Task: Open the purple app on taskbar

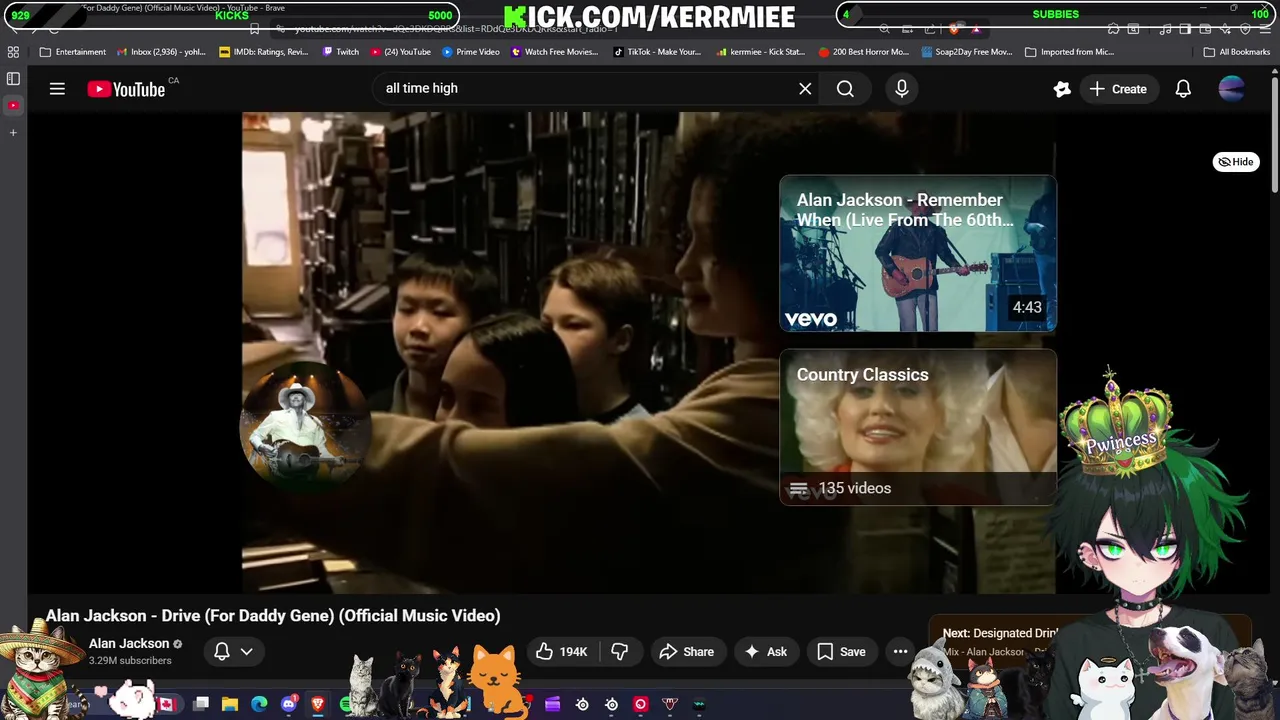Action: pyautogui.click(x=553, y=704)
